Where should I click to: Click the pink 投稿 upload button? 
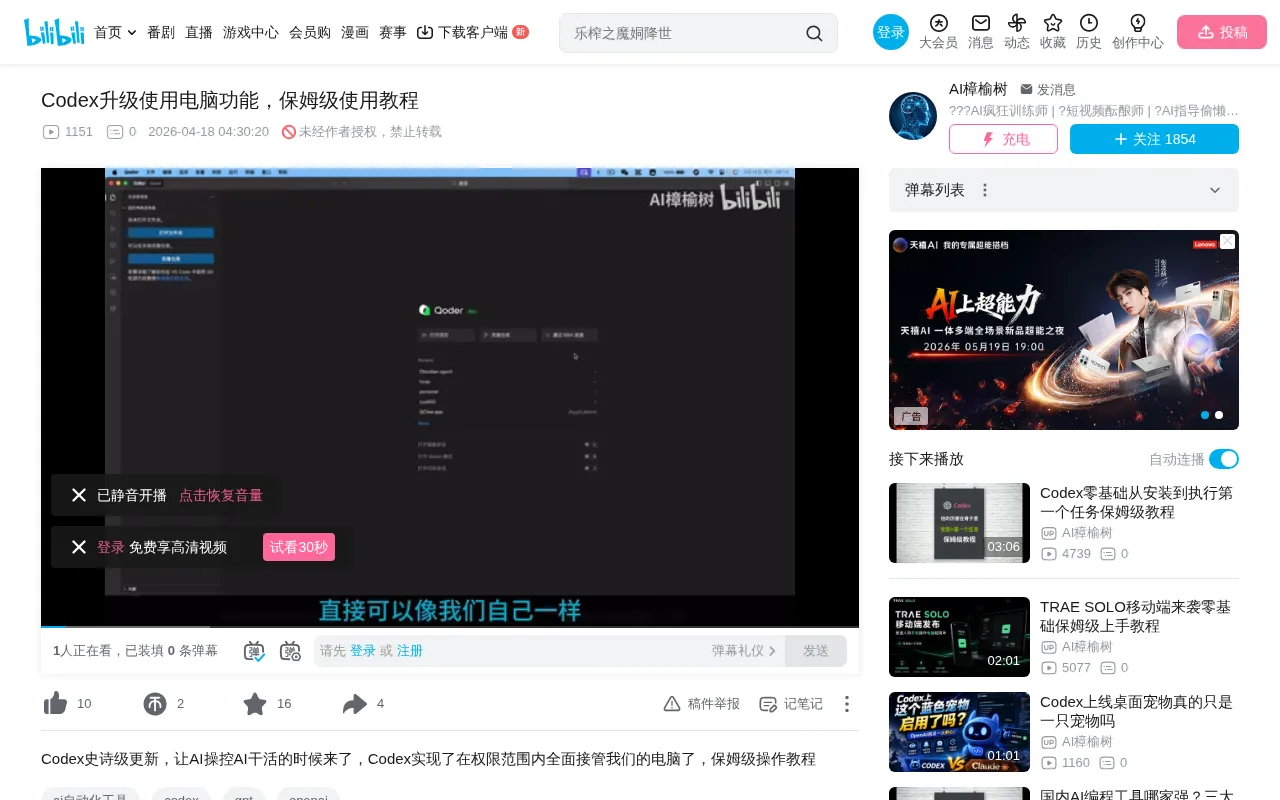[x=1222, y=32]
